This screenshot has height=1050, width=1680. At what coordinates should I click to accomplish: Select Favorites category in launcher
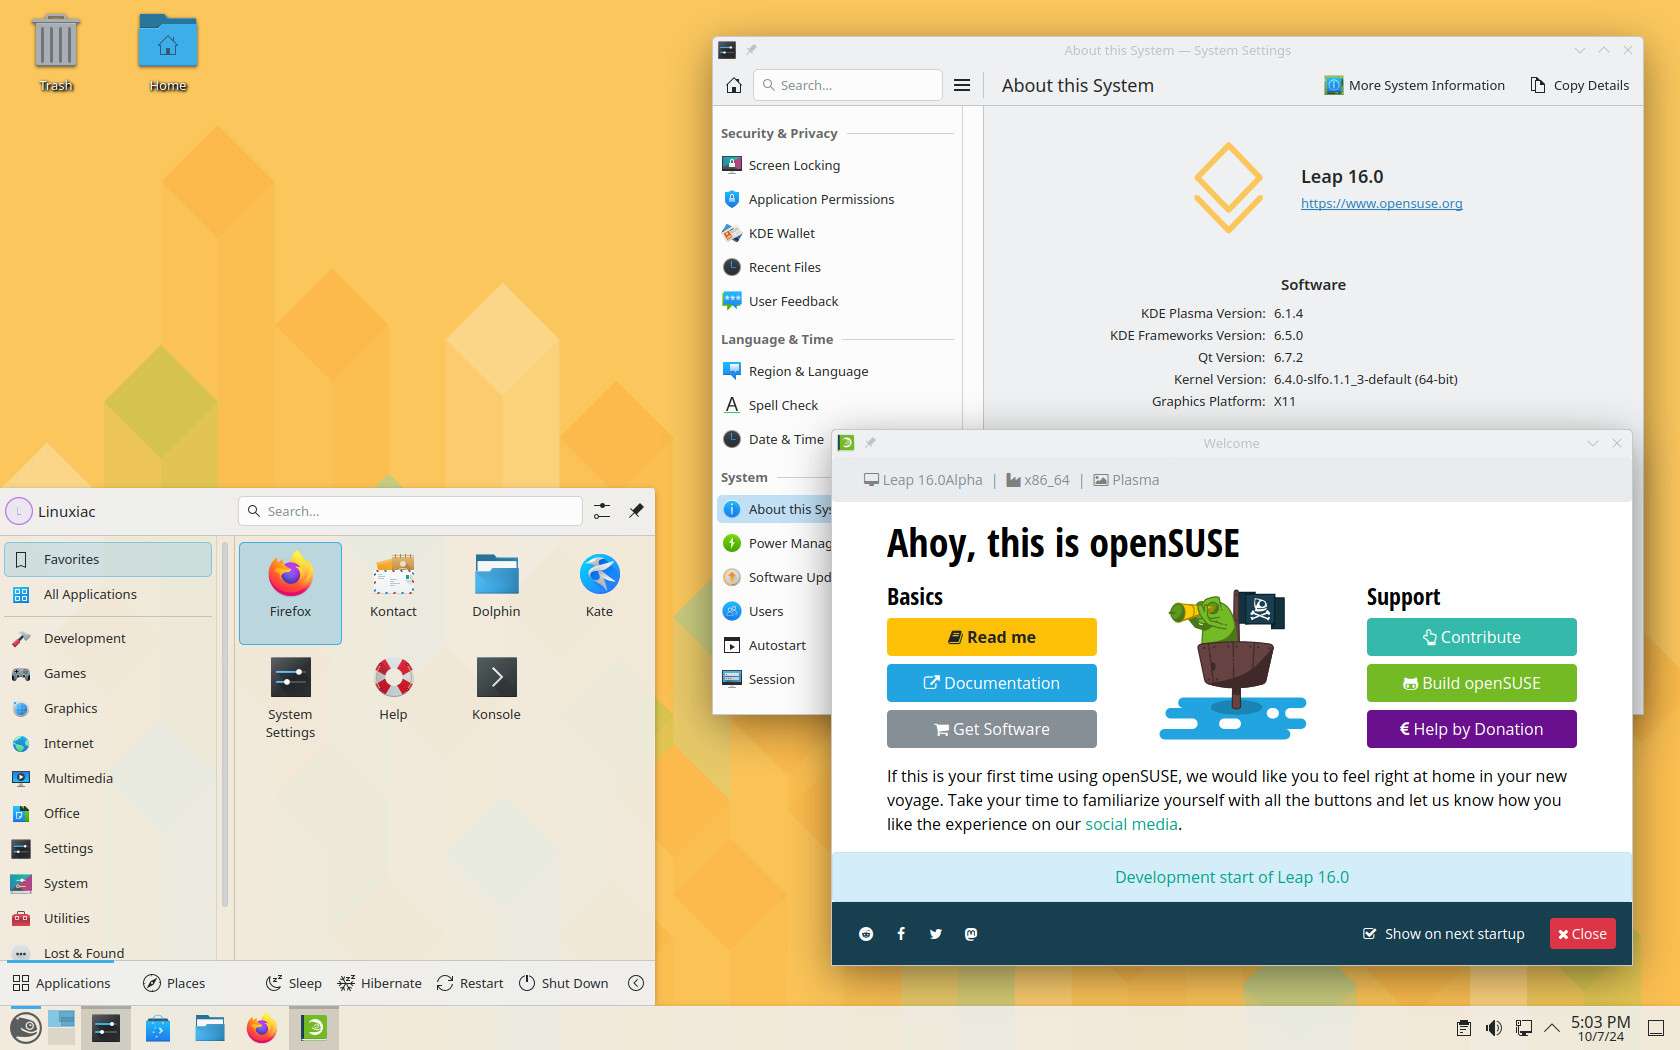108,559
